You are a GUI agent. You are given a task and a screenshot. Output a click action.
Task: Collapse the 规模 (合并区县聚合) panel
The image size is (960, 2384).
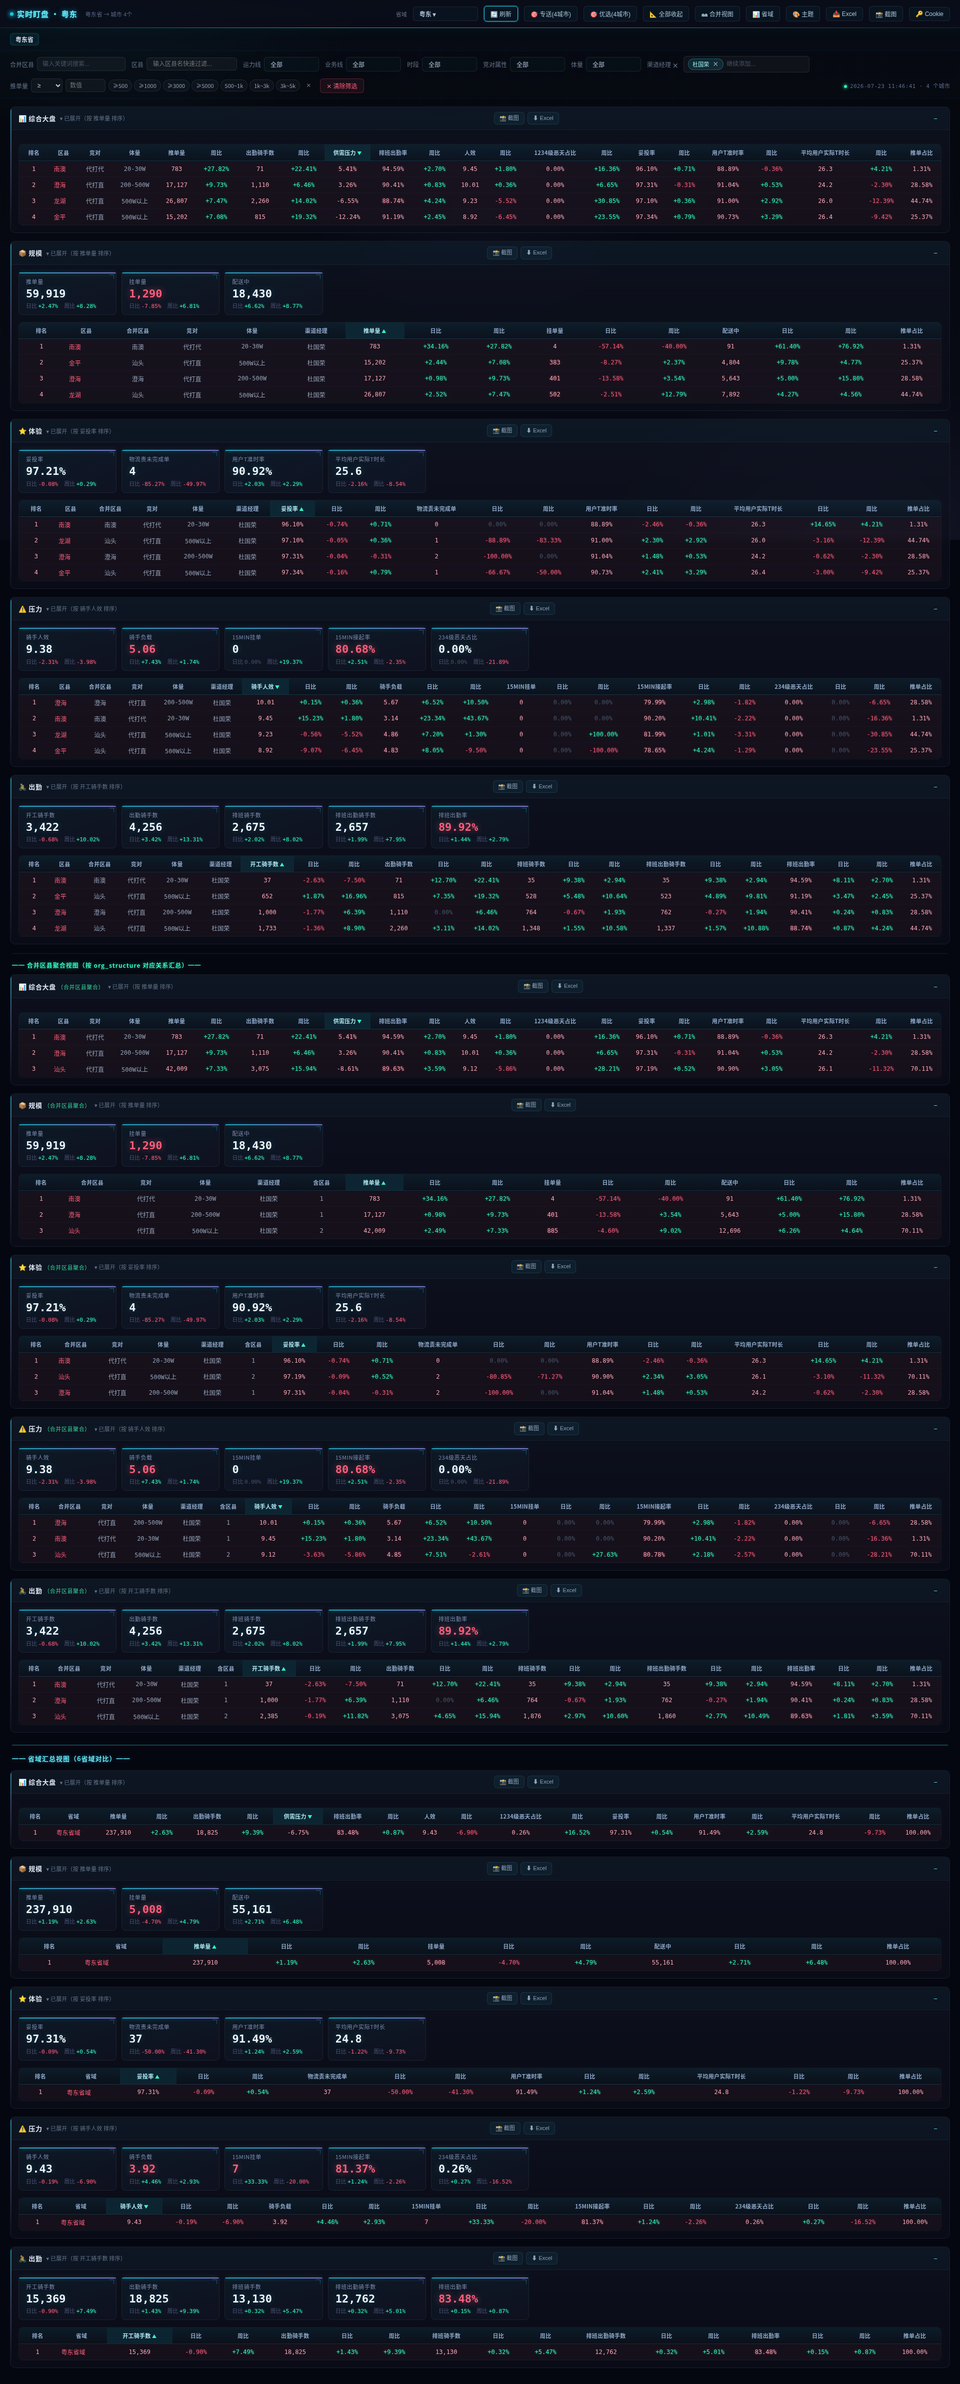point(936,1106)
